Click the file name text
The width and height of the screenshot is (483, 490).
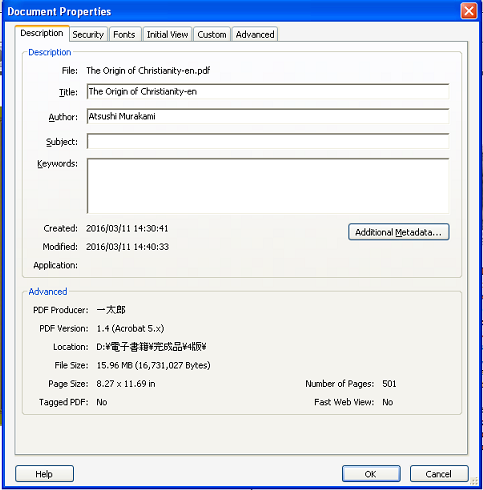[x=148, y=71]
